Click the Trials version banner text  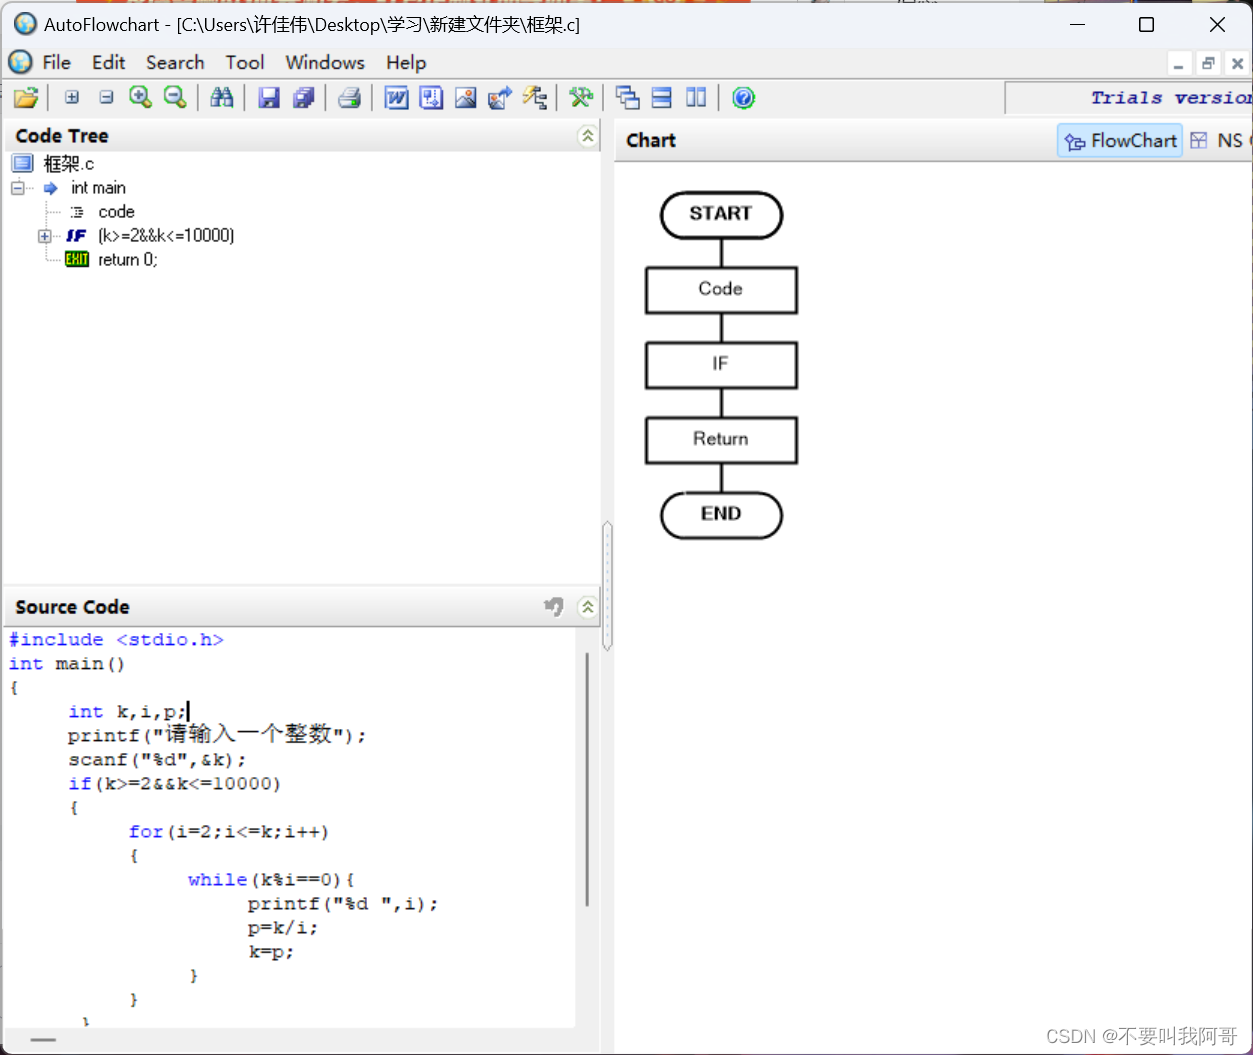tap(1171, 98)
